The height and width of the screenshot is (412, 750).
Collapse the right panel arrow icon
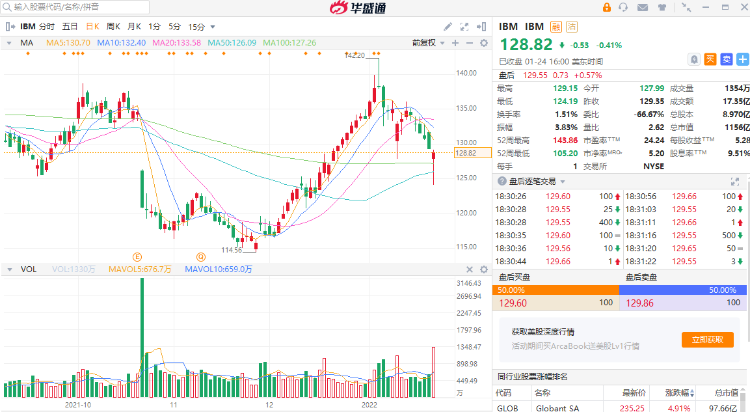(482, 27)
